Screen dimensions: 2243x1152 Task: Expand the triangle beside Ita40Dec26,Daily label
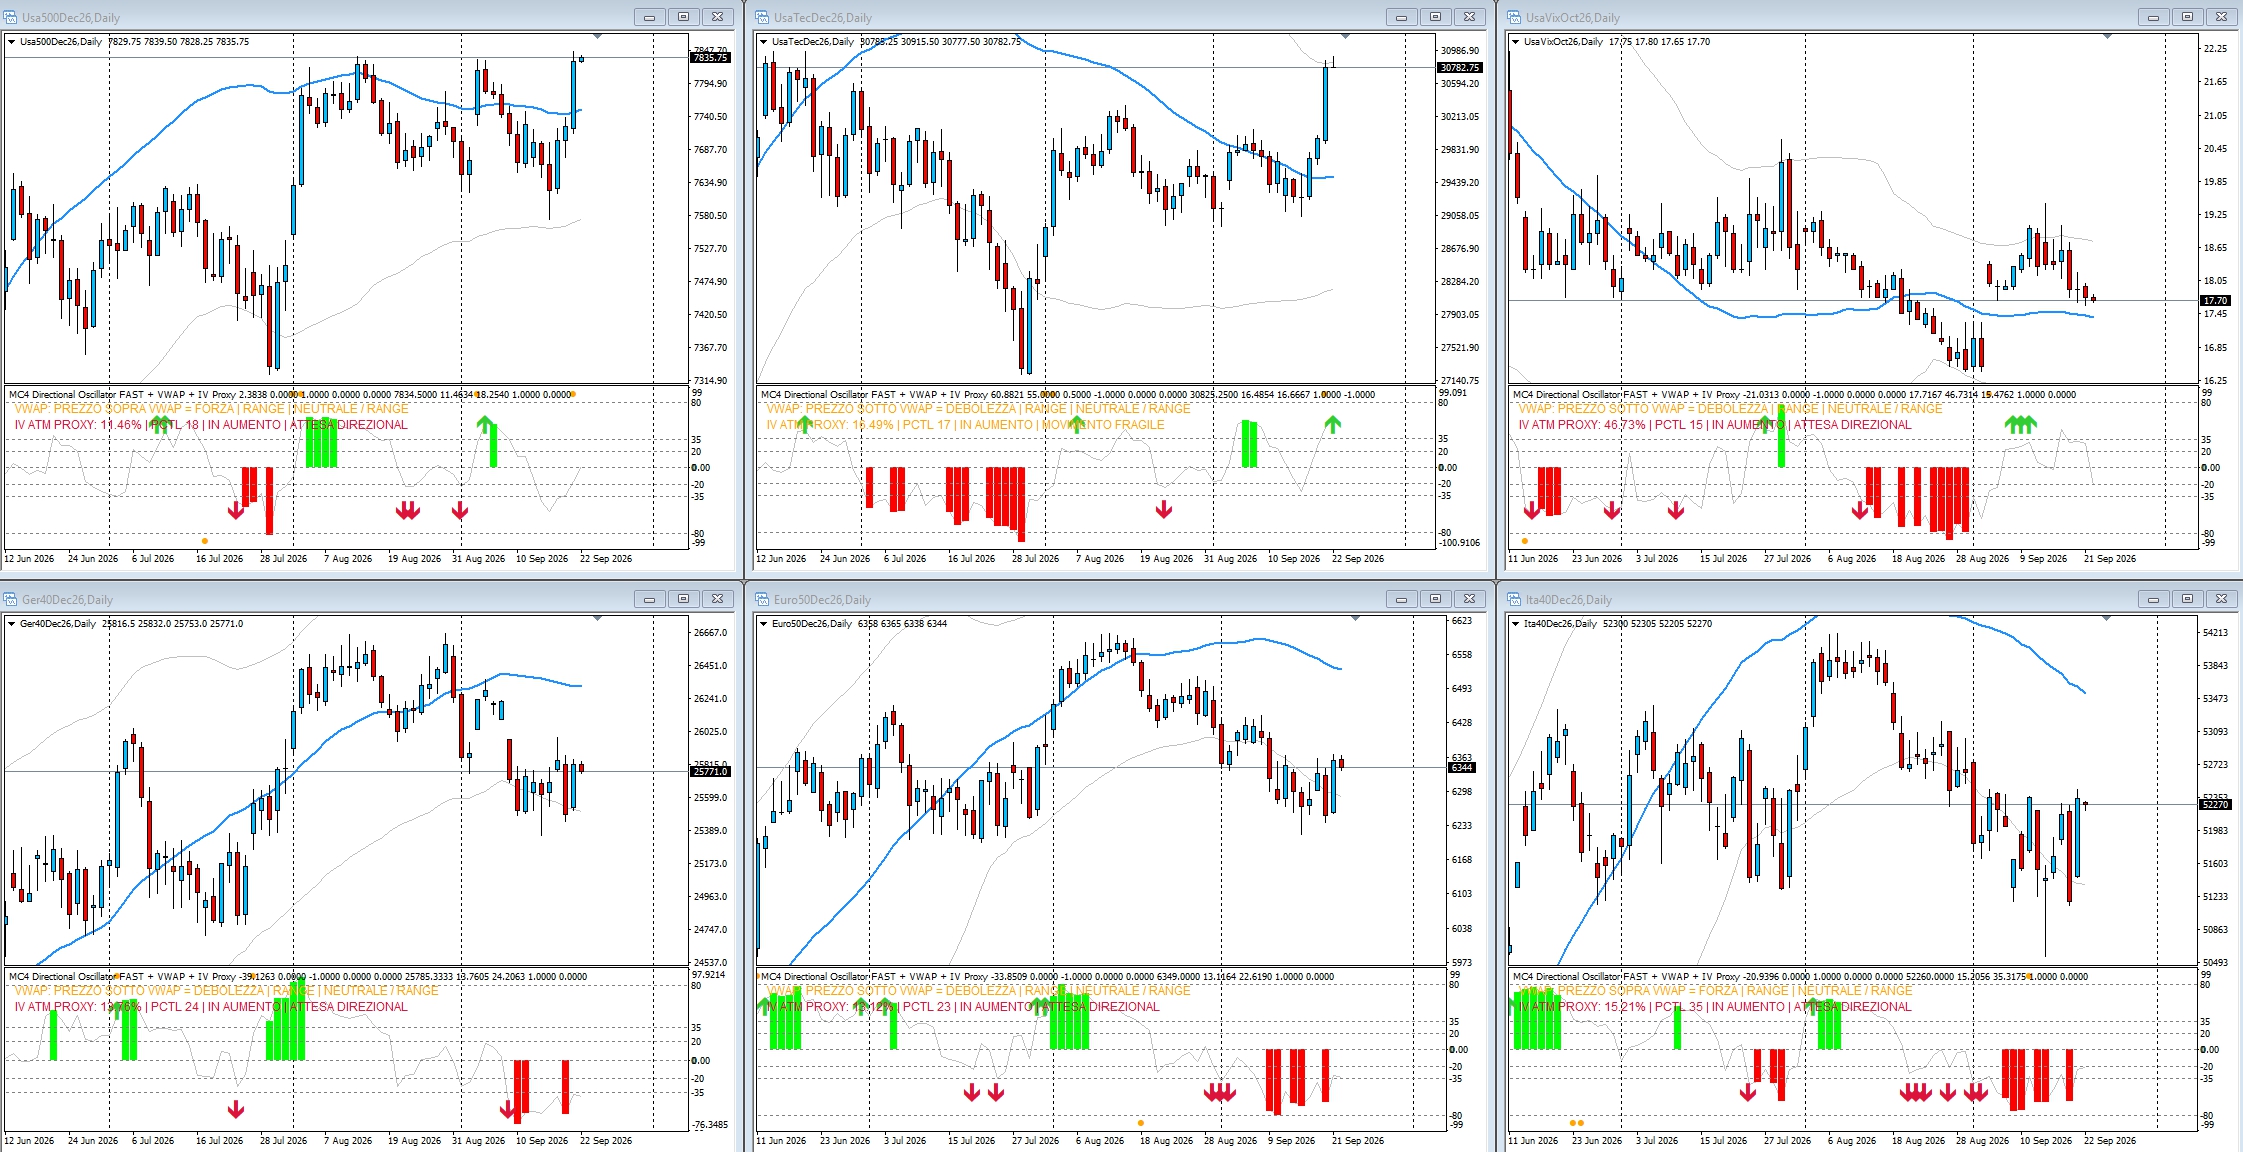click(x=1516, y=624)
